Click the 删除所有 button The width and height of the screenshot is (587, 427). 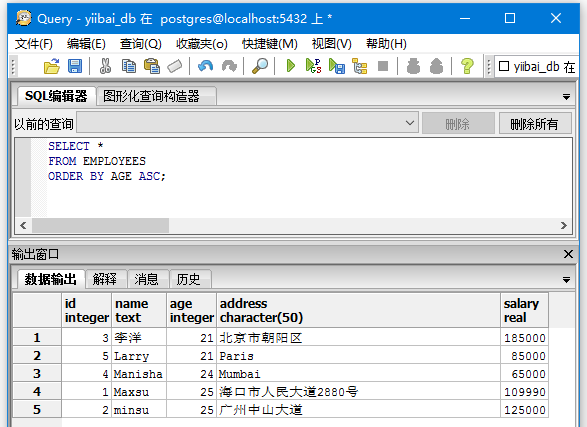coord(535,123)
